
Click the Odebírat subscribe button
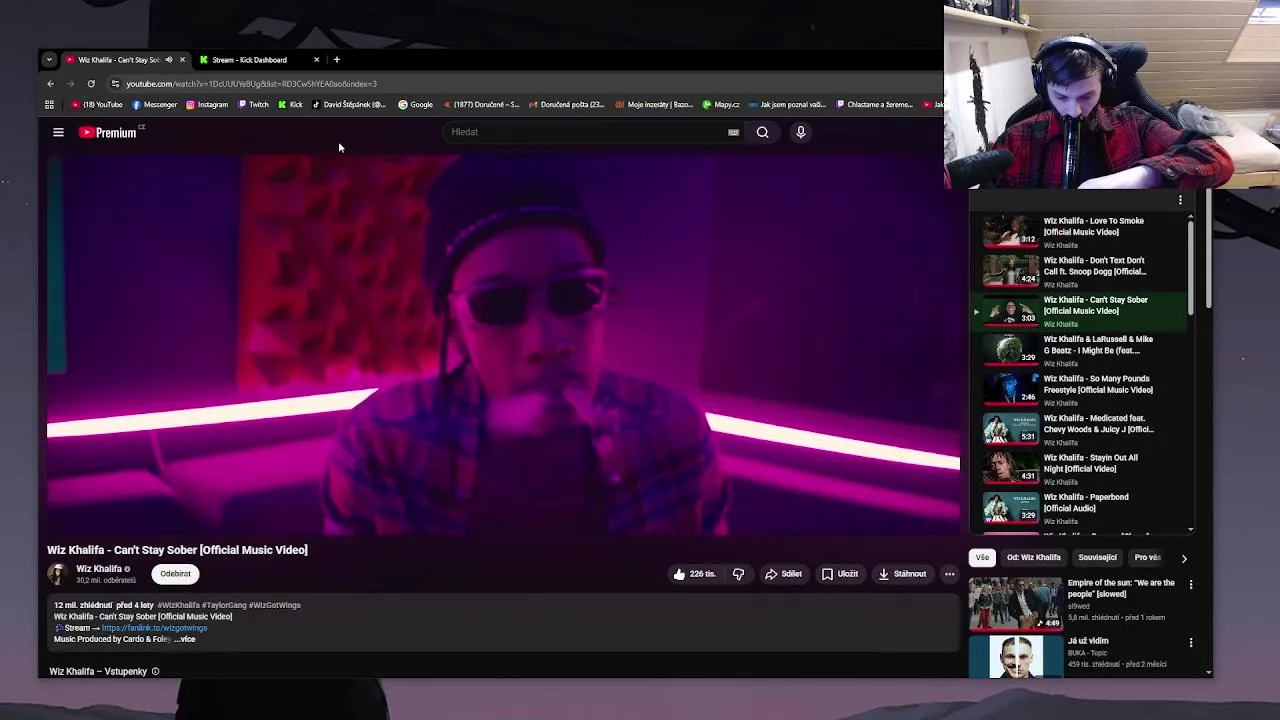[x=175, y=574]
